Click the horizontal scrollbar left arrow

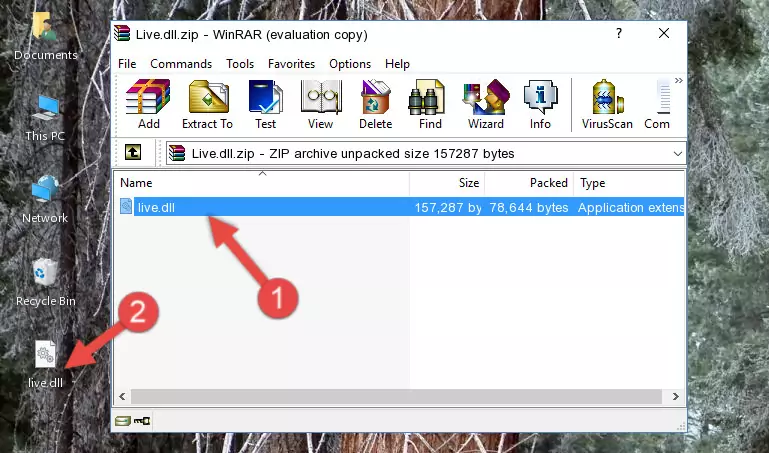point(122,396)
